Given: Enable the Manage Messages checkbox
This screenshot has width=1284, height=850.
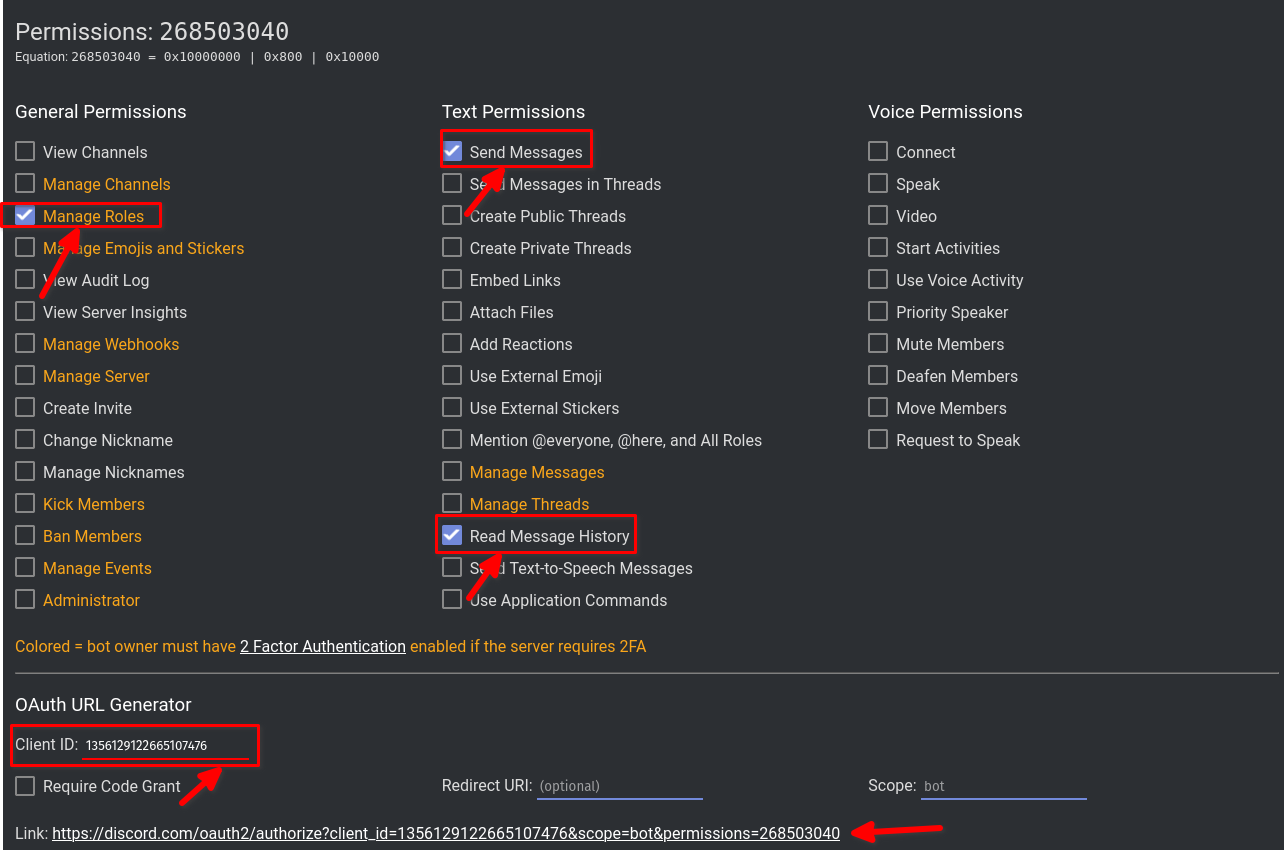Looking at the screenshot, I should (x=452, y=471).
